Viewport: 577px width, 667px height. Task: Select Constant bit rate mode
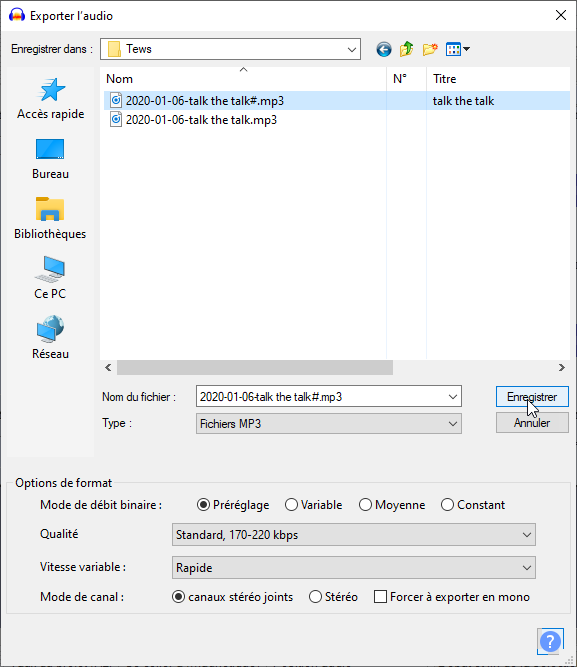pyautogui.click(x=473, y=505)
